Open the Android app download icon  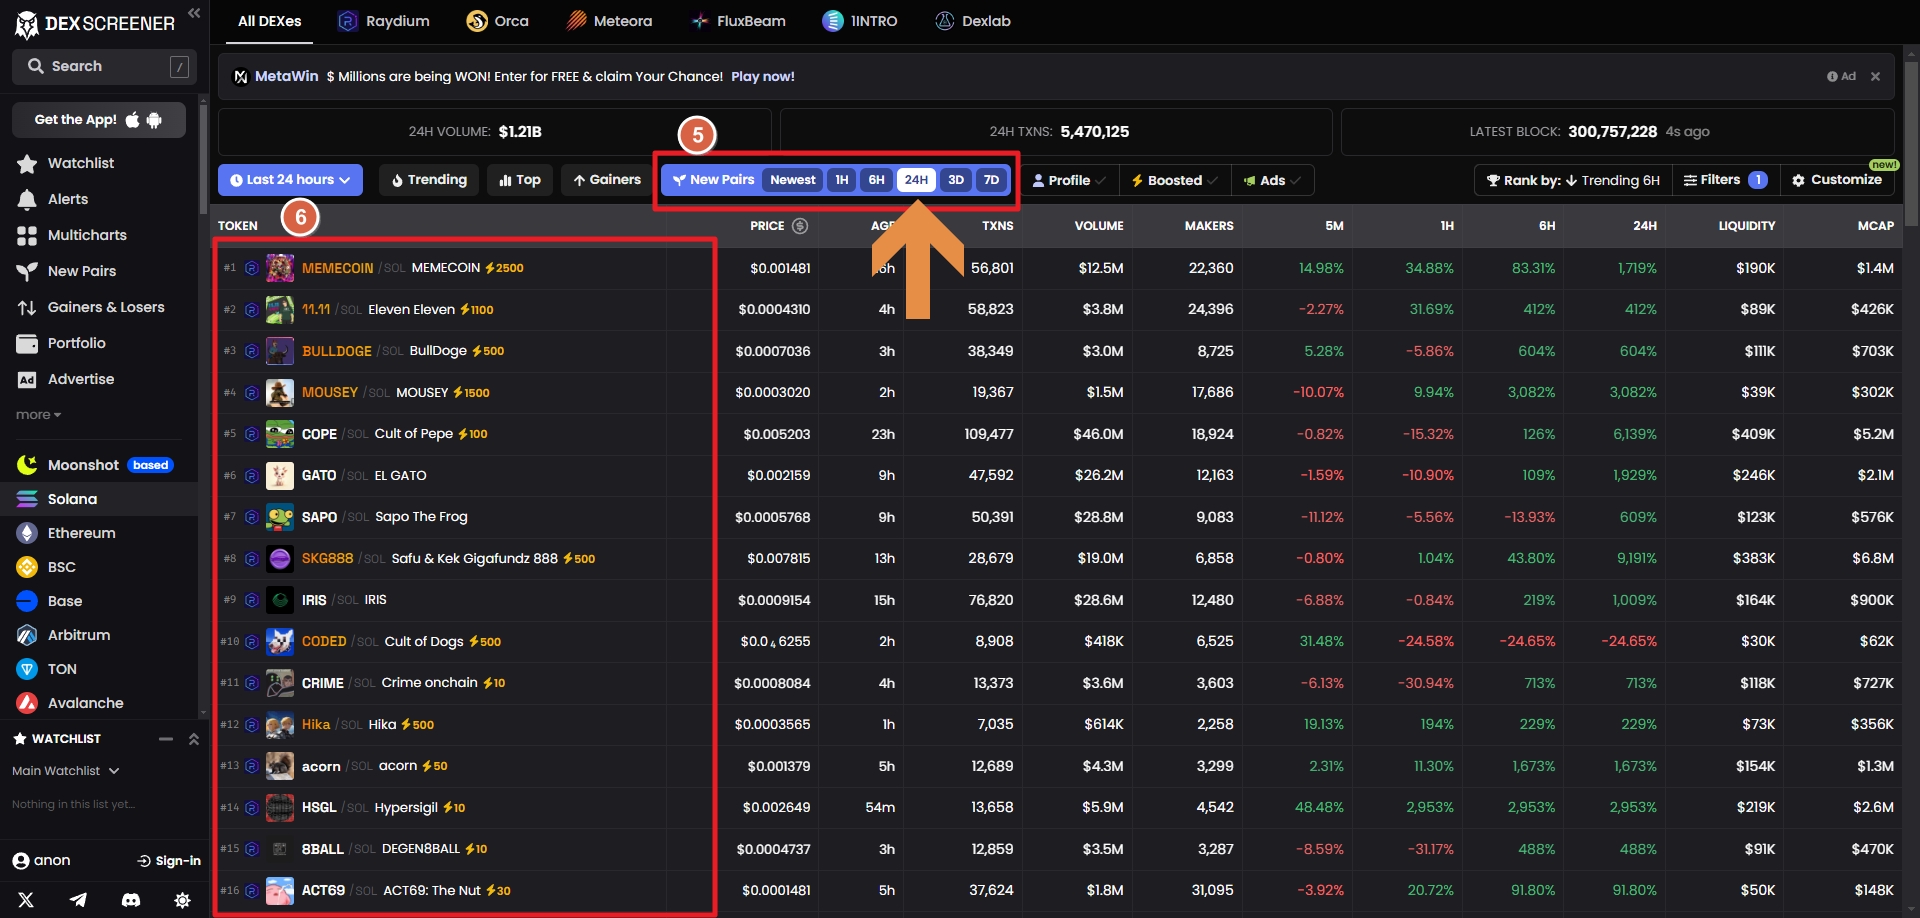click(154, 120)
